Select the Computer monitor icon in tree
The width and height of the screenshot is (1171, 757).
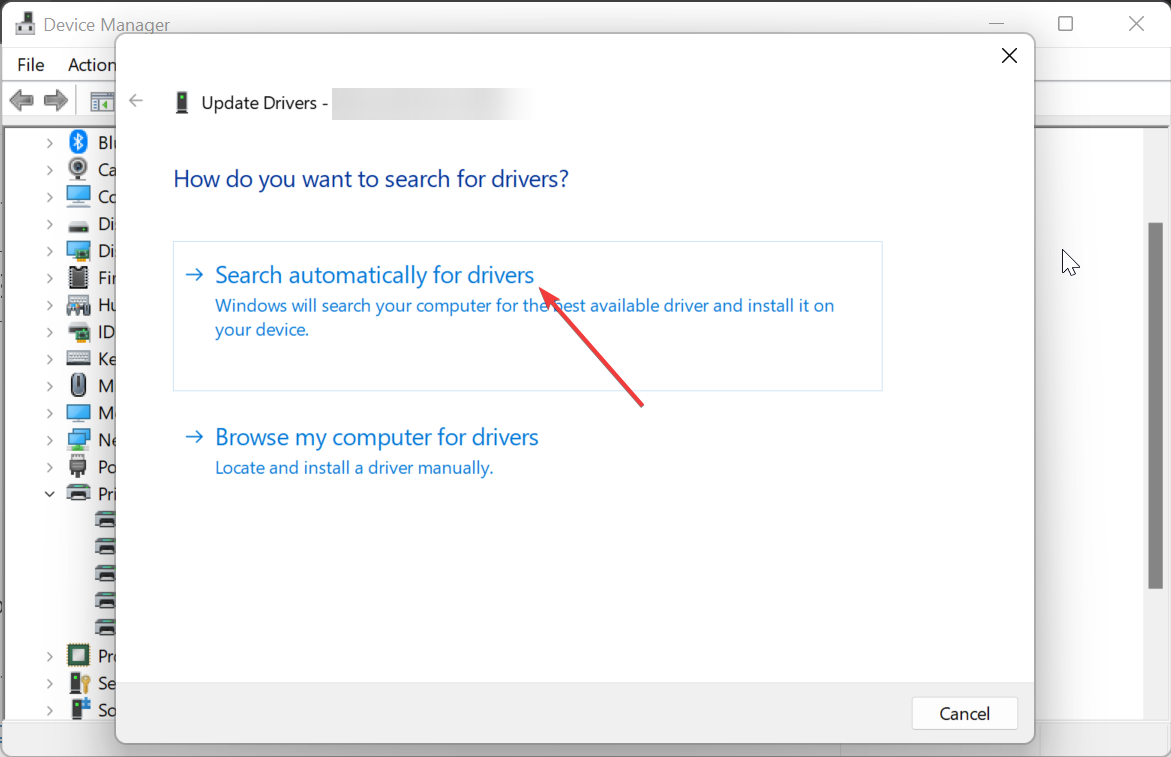[78, 196]
